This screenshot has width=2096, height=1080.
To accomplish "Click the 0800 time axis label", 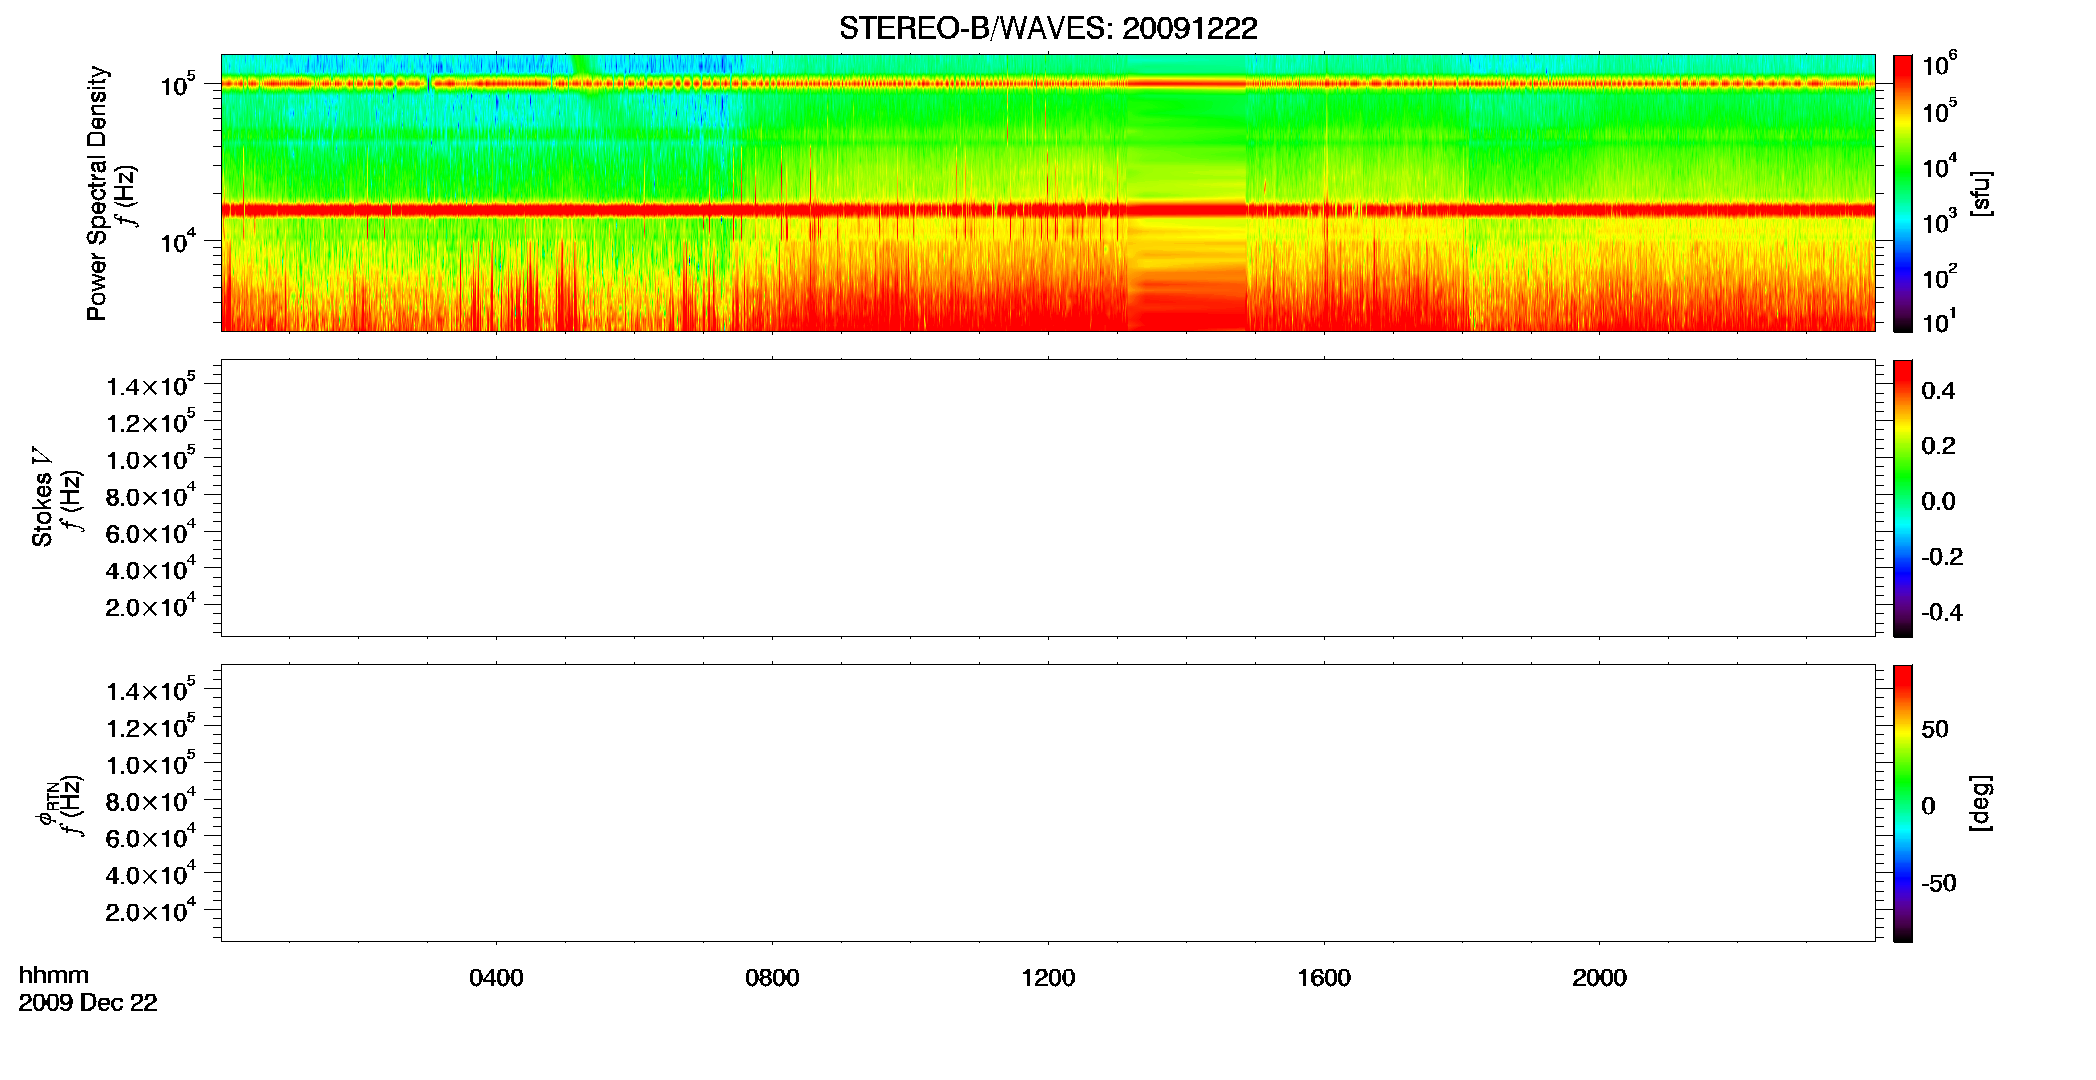I will (772, 978).
